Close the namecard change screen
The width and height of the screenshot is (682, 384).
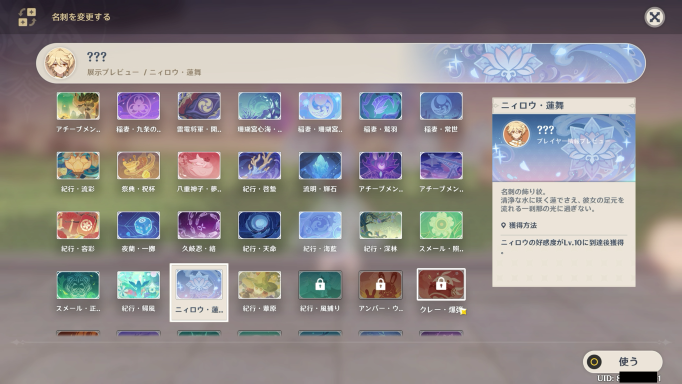654,17
